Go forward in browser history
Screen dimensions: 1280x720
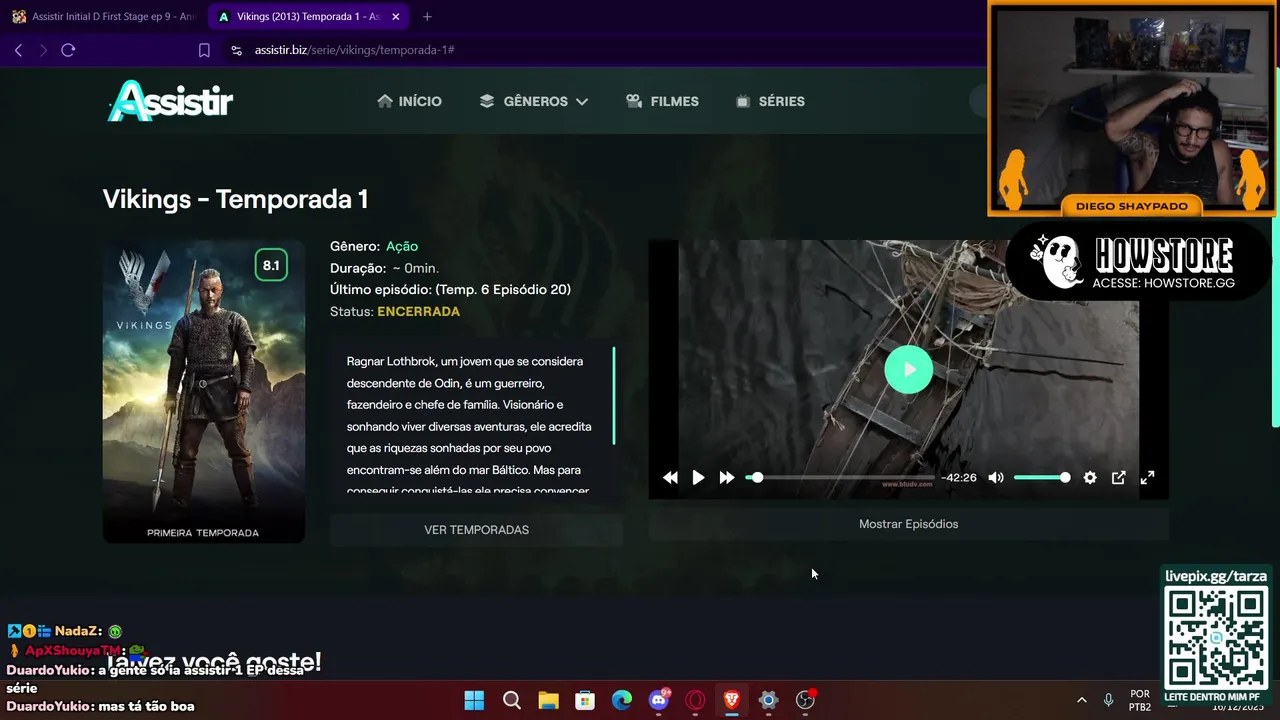coord(43,50)
